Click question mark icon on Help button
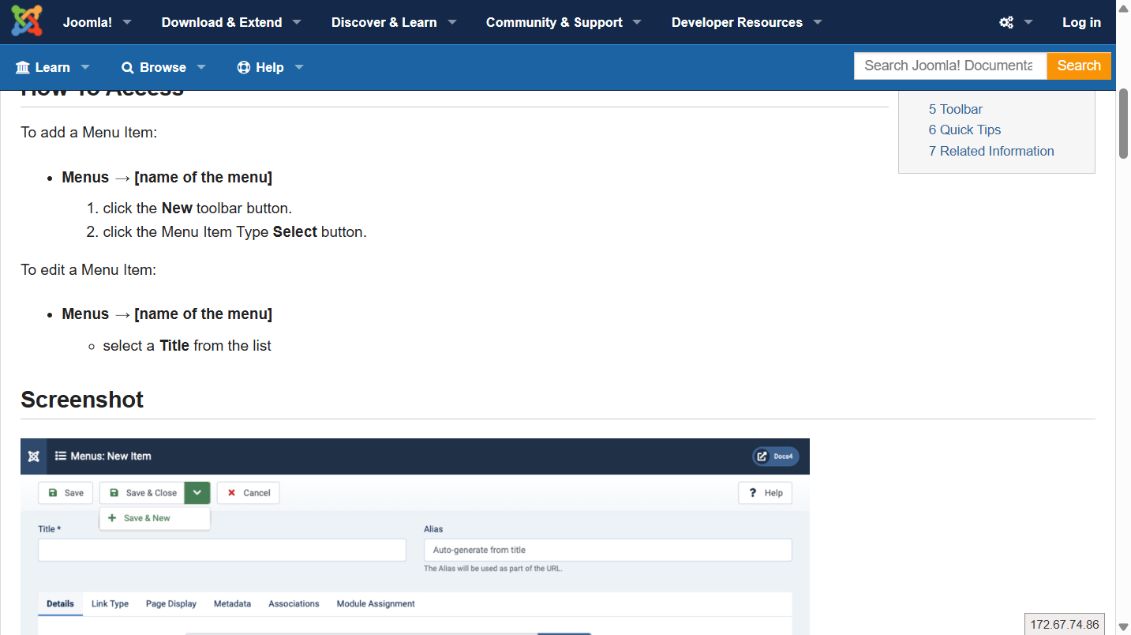Screen dimensions: 1131x635 [x=752, y=493]
